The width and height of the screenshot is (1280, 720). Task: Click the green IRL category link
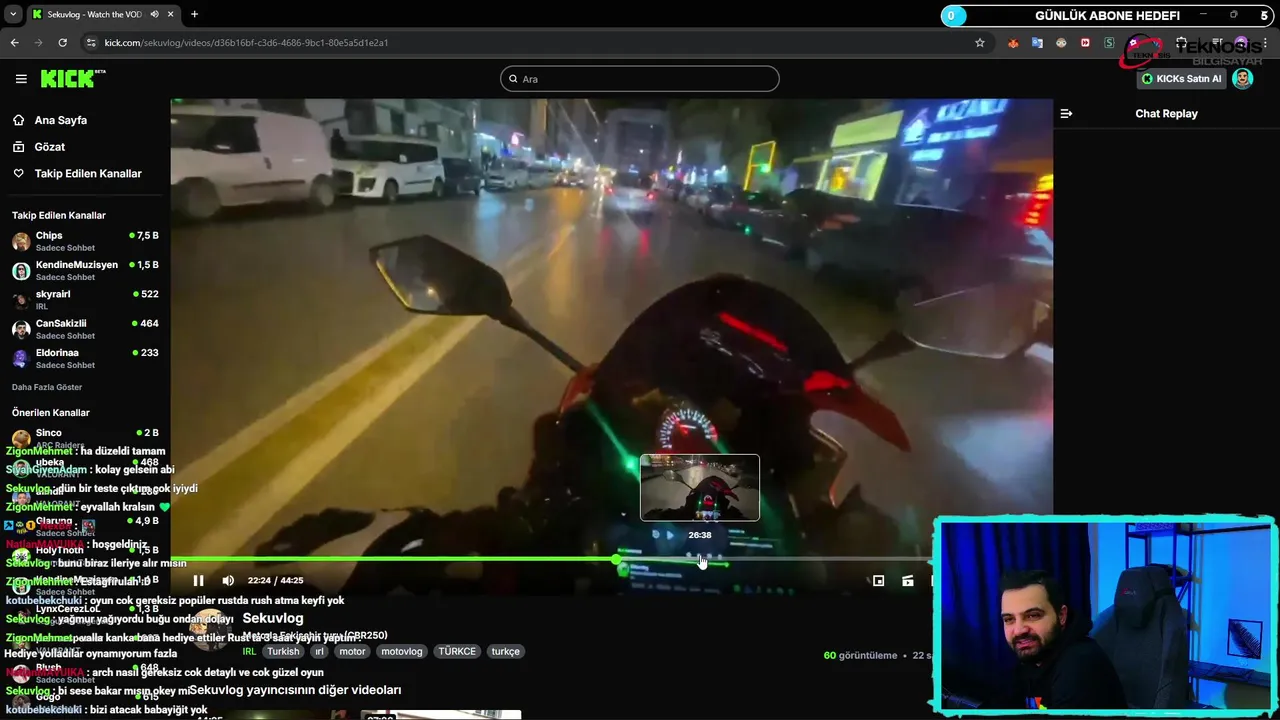249,651
